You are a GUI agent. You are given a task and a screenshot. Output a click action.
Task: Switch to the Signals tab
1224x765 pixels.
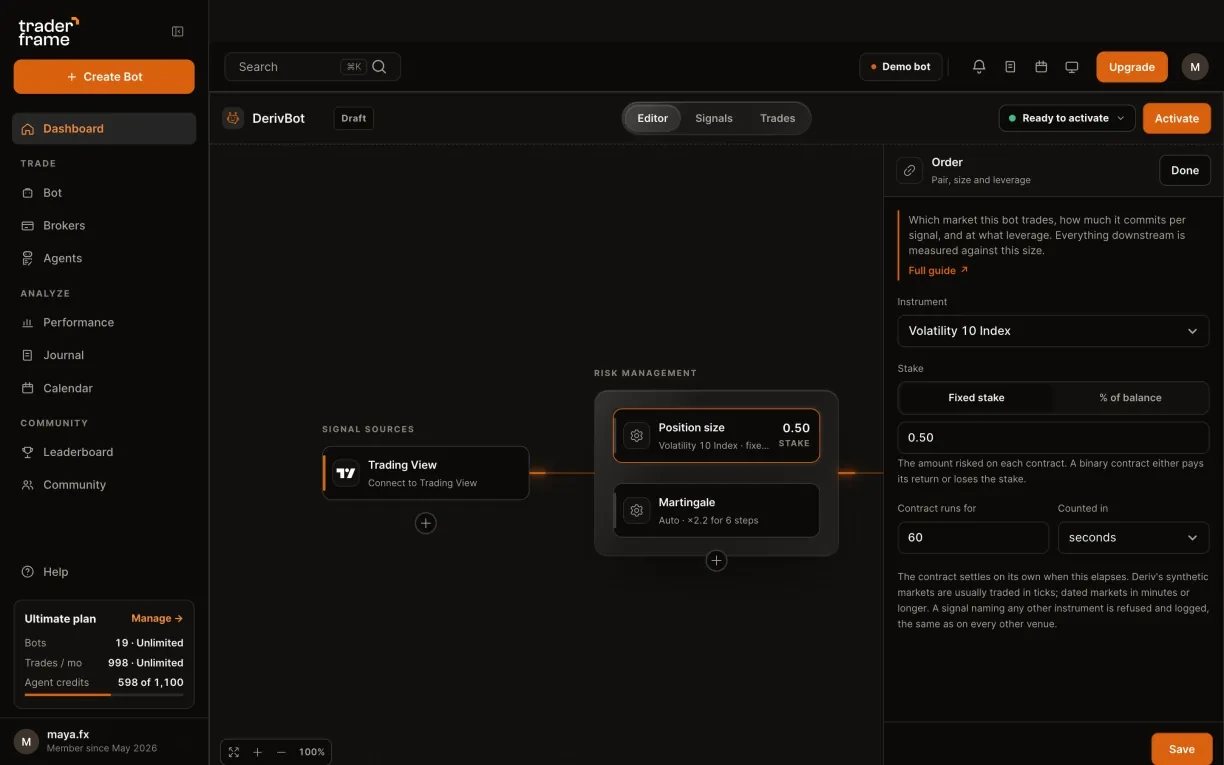714,118
